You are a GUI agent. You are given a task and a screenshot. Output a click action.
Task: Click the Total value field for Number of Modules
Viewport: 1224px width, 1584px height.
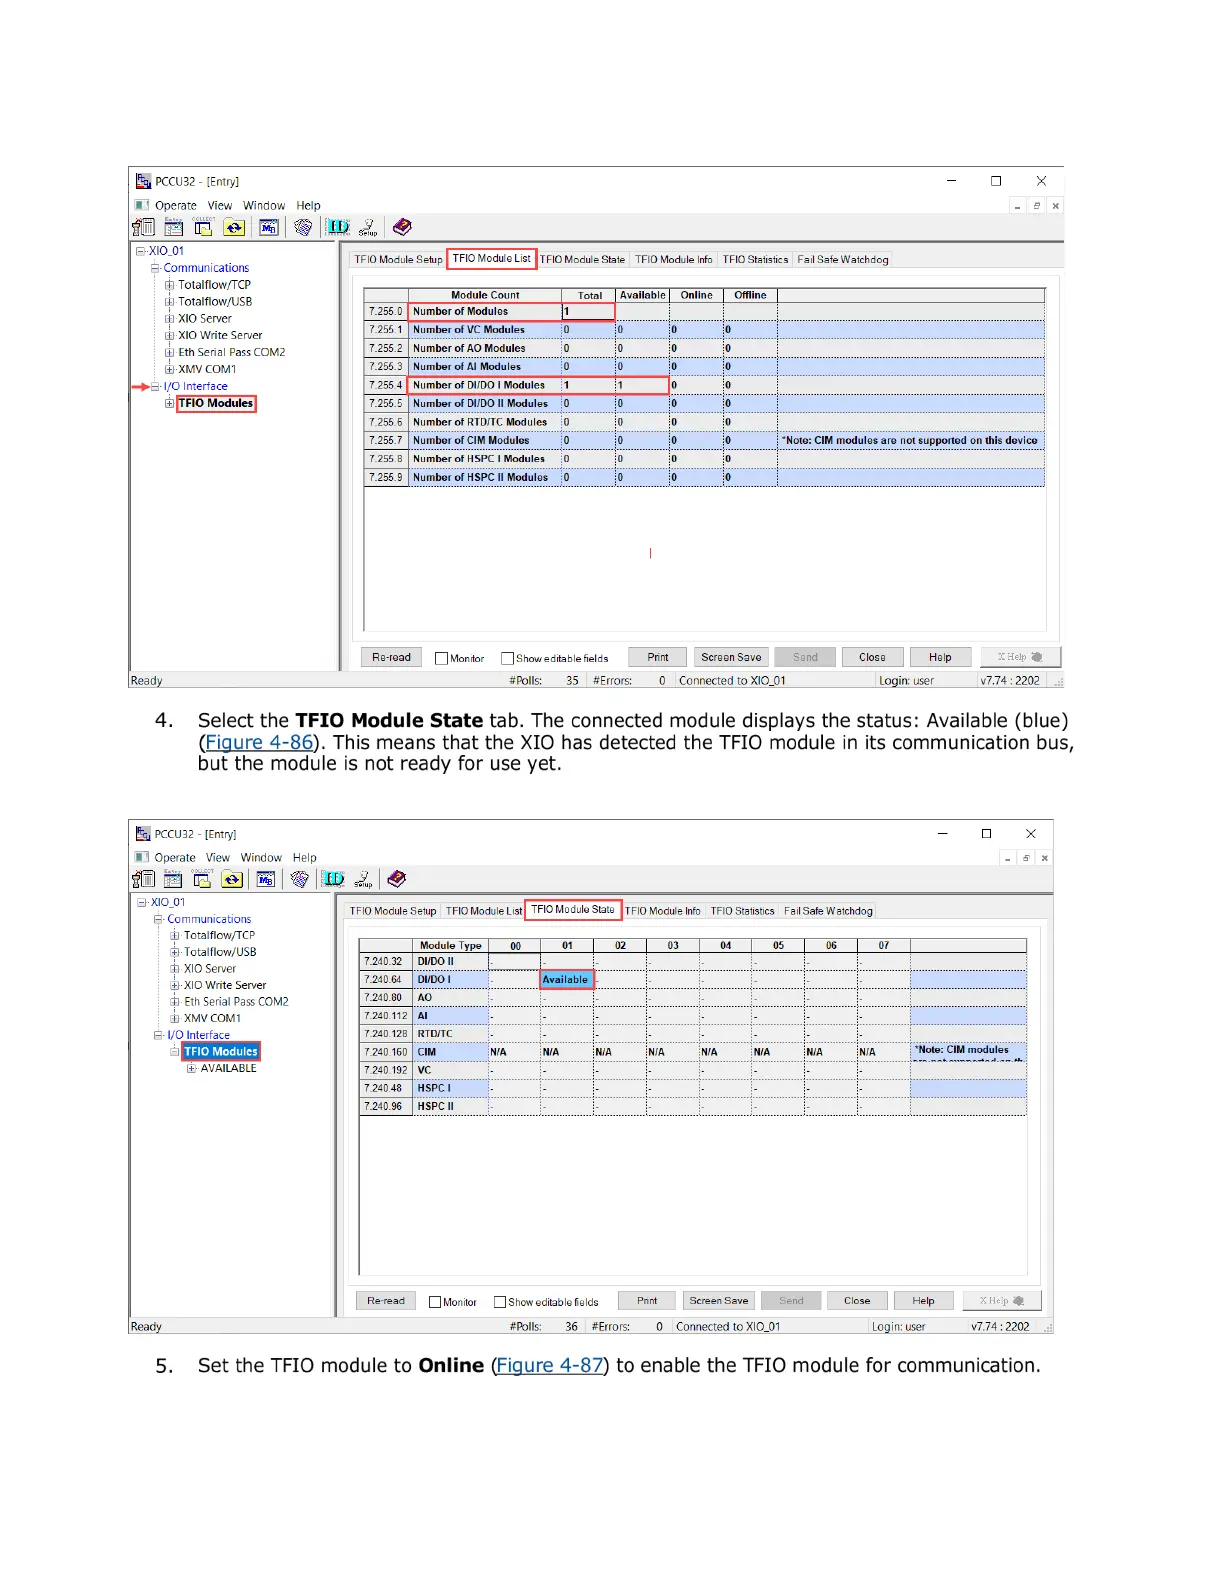coord(588,312)
